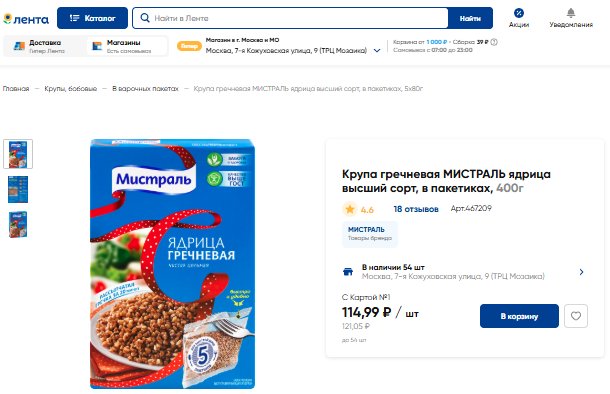Open the 18 отзывов reviews link

pos(416,209)
